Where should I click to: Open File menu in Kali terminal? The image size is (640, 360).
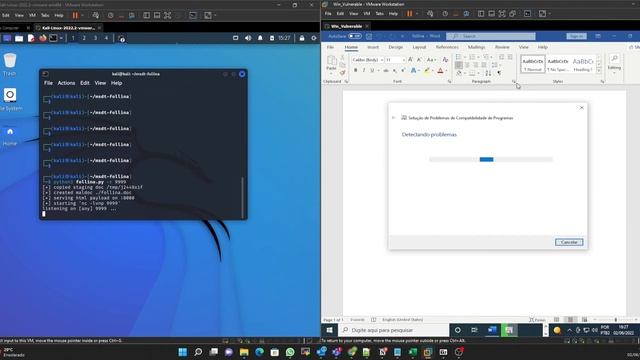coord(48,83)
